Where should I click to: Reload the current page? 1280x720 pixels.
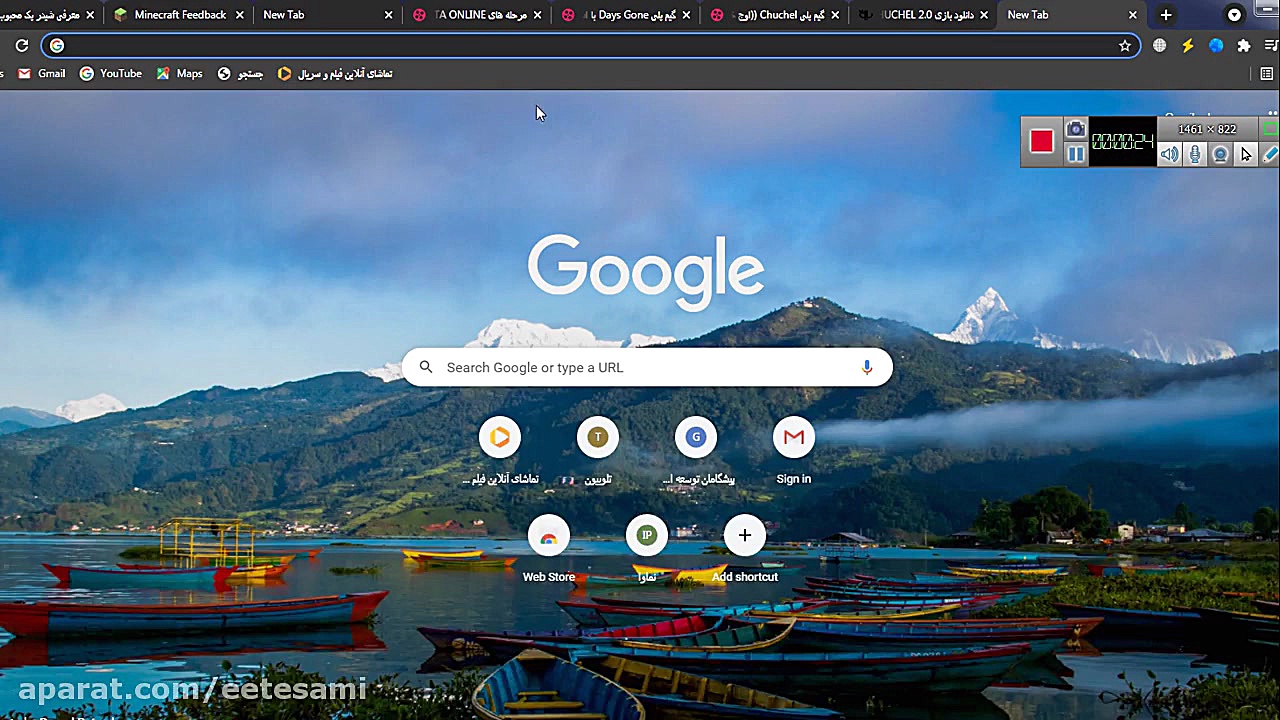21,45
